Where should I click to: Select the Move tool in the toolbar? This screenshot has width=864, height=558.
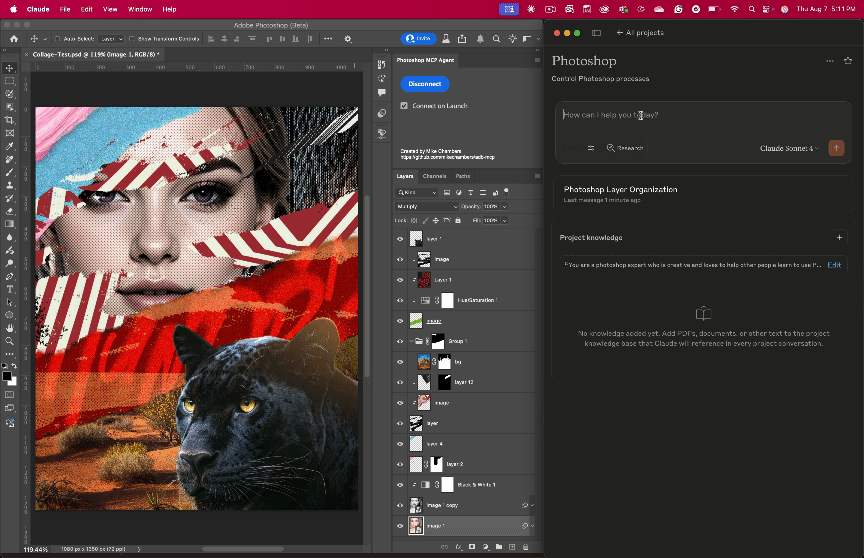pos(9,68)
